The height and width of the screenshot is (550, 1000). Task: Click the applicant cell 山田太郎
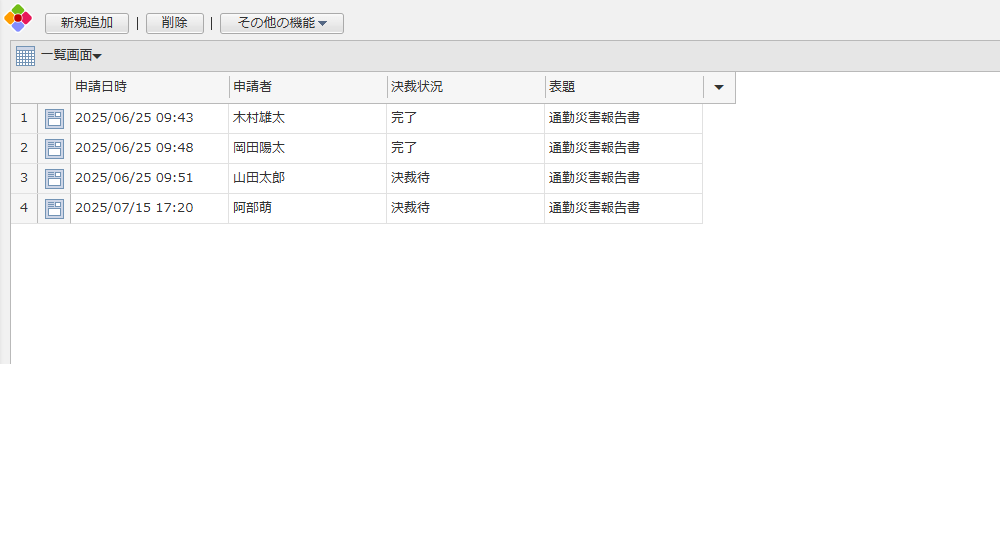coord(259,178)
